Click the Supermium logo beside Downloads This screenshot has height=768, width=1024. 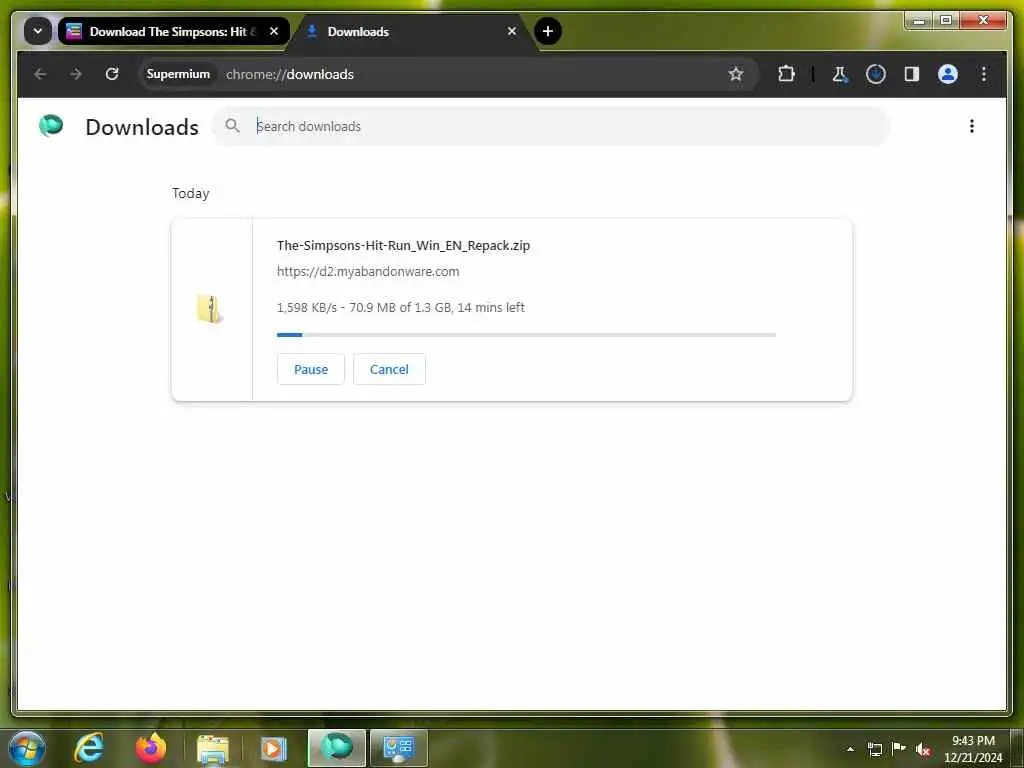coord(51,125)
